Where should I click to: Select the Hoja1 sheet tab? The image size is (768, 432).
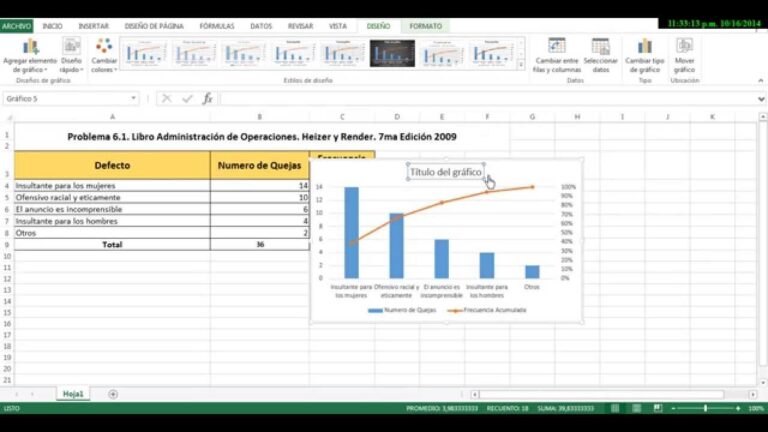(73, 394)
